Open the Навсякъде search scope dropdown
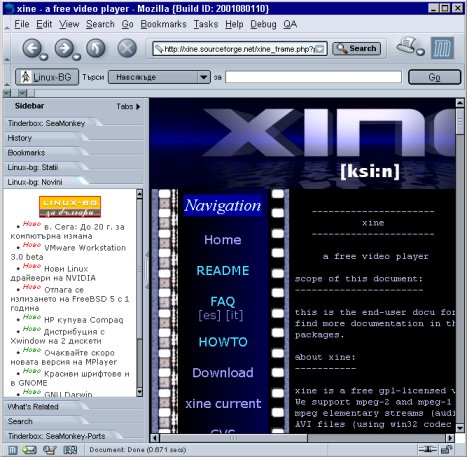 coord(159,77)
